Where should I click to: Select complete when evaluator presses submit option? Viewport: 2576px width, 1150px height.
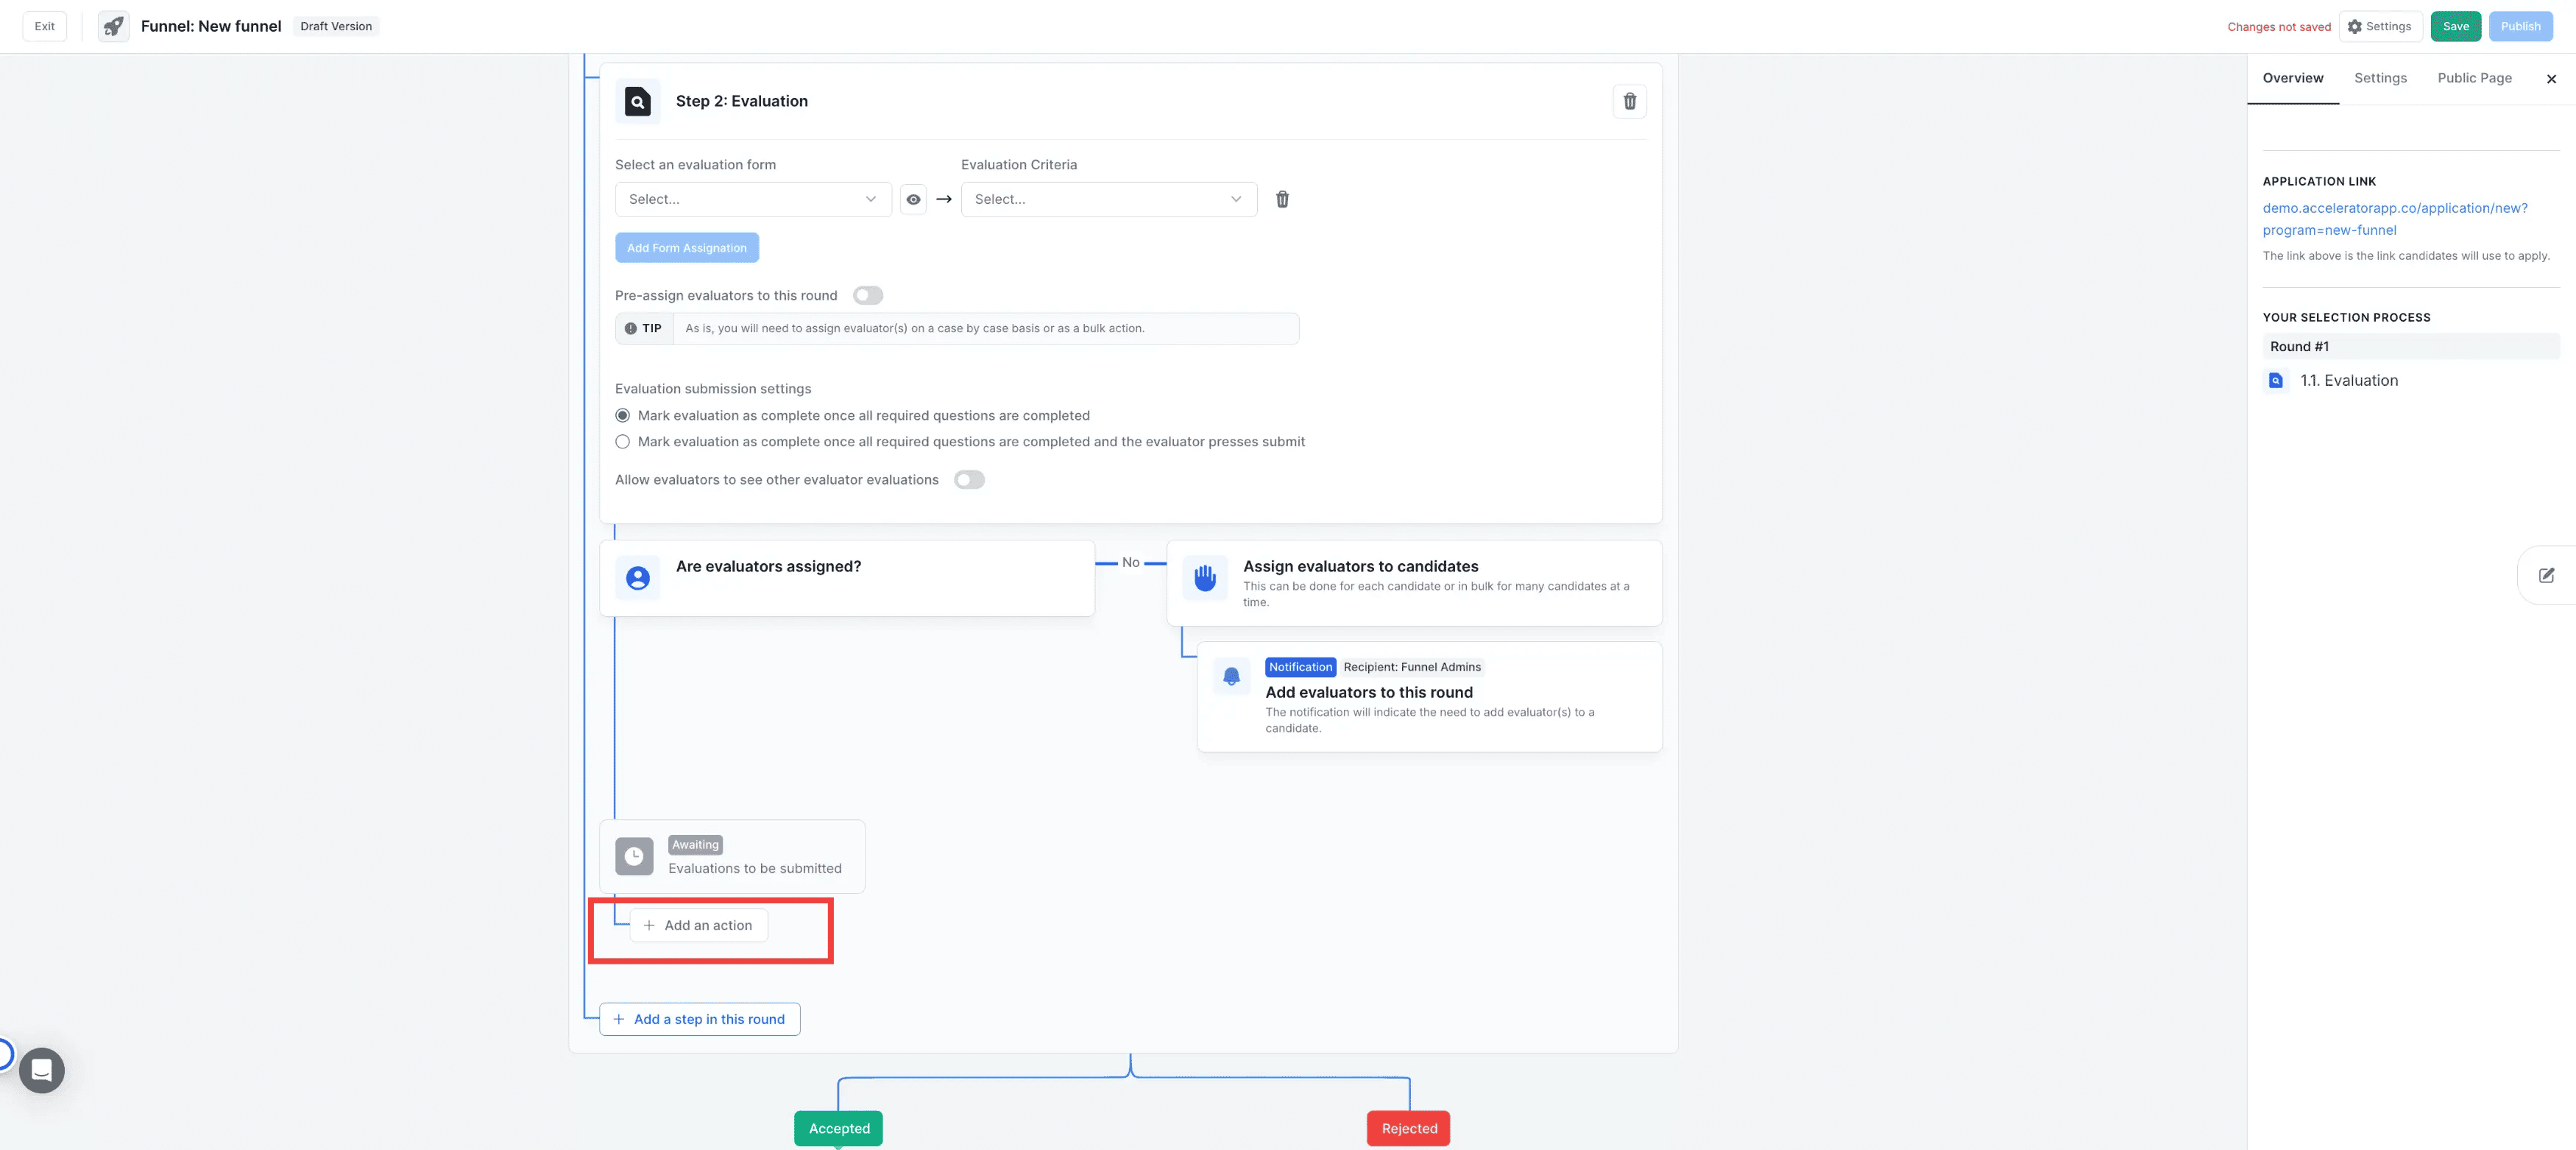(x=623, y=442)
